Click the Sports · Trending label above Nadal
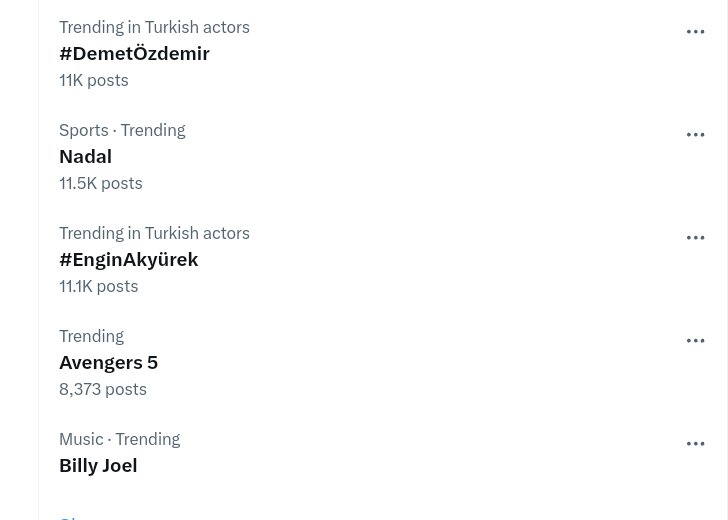Viewport: 728px width, 520px height. [122, 130]
